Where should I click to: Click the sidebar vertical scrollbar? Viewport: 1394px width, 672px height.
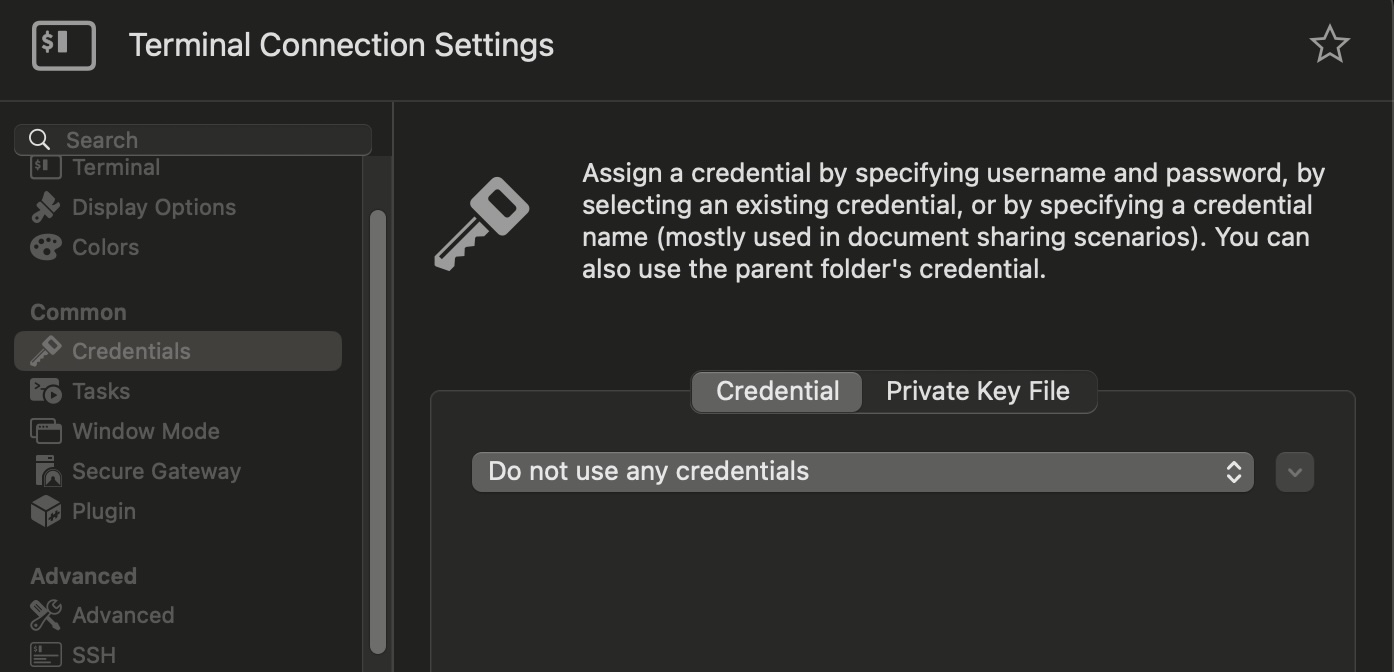pos(377,430)
